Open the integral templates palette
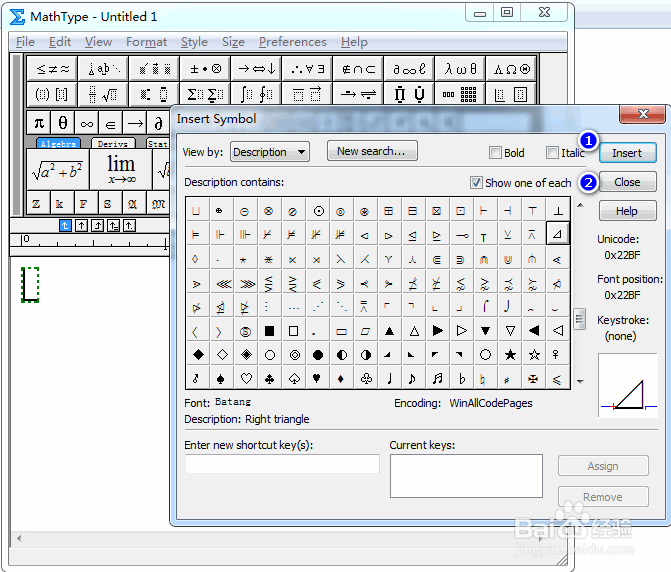The width and height of the screenshot is (671, 572). (x=256, y=94)
